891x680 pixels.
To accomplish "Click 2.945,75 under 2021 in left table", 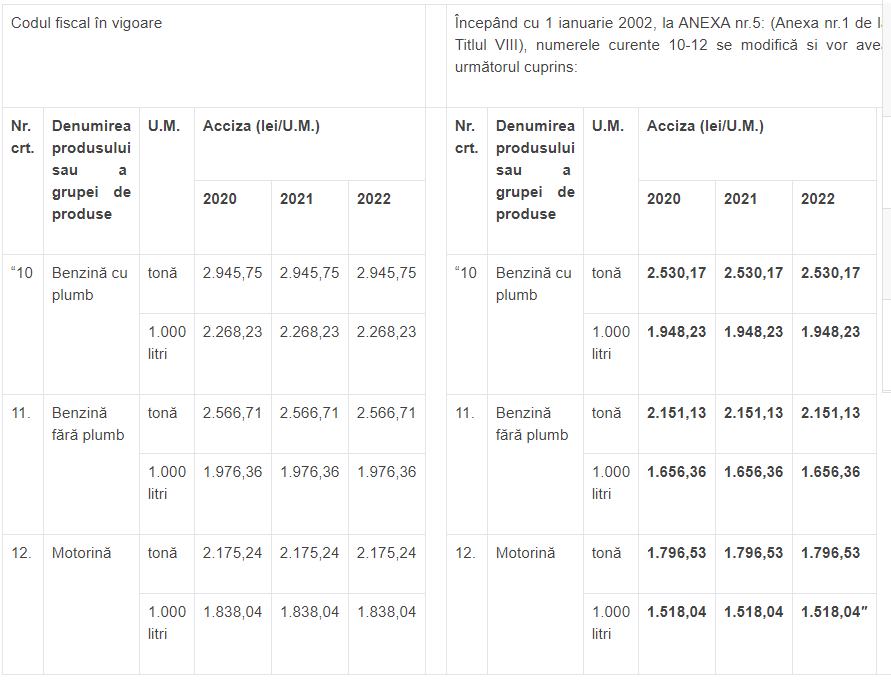I will coord(309,273).
